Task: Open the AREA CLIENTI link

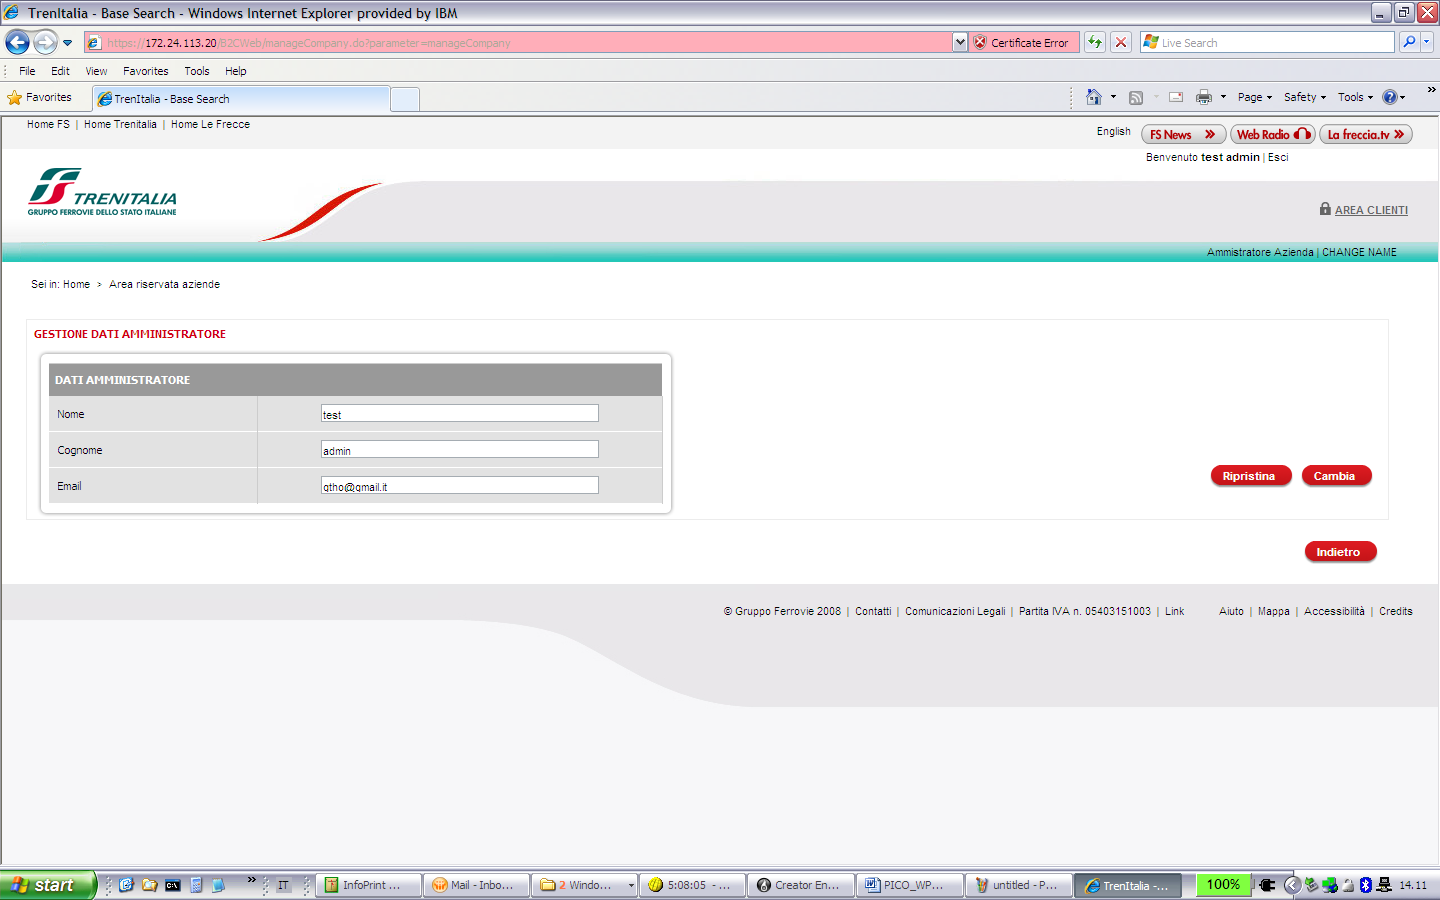Action: click(1371, 210)
